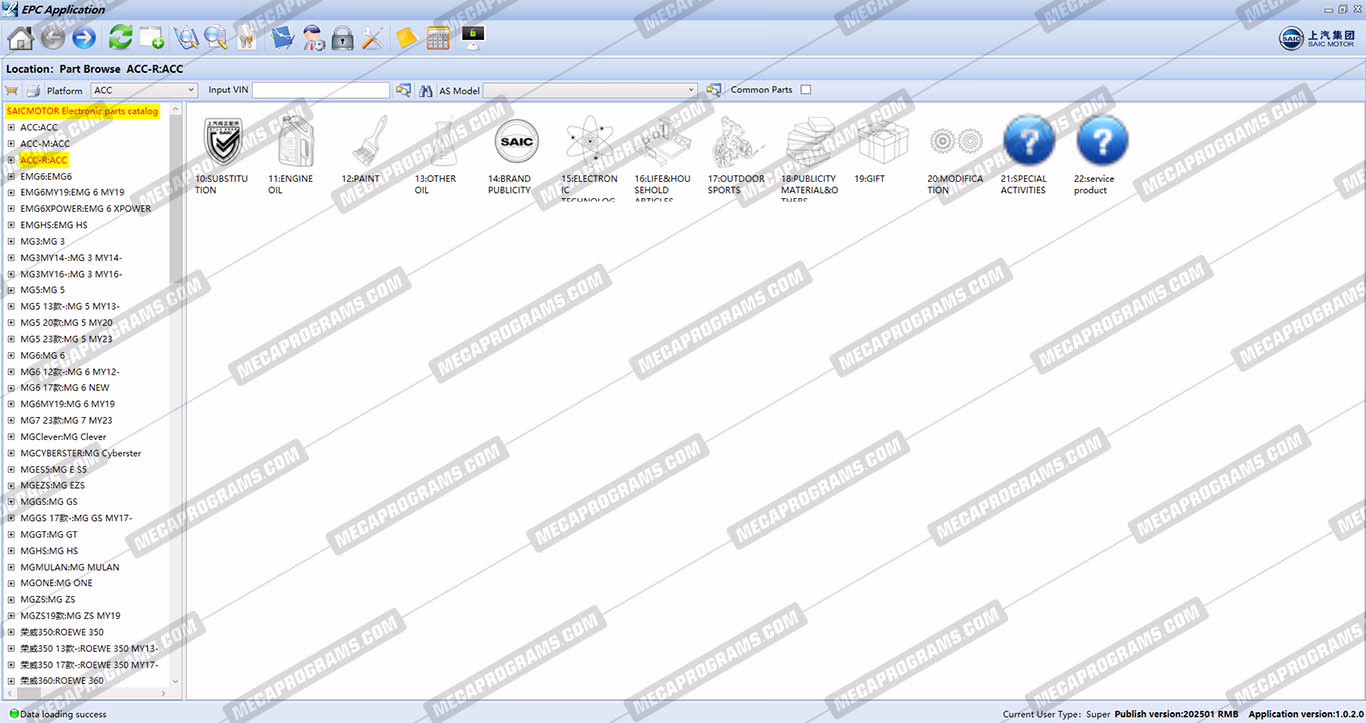Image resolution: width=1366 pixels, height=723 pixels.
Task: Expand the MGCYBERSTER:MG Cyberster node
Action: click(11, 453)
